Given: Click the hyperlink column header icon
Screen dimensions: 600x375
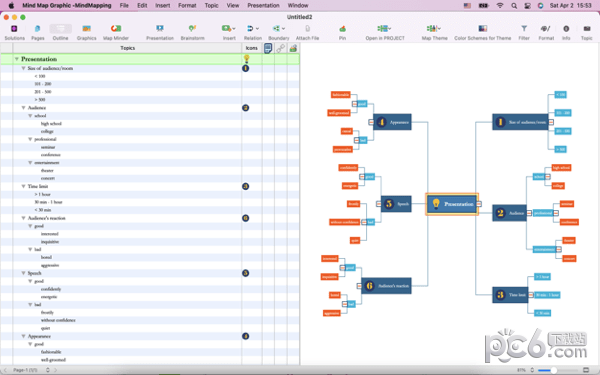Looking at the screenshot, I should tap(280, 48).
